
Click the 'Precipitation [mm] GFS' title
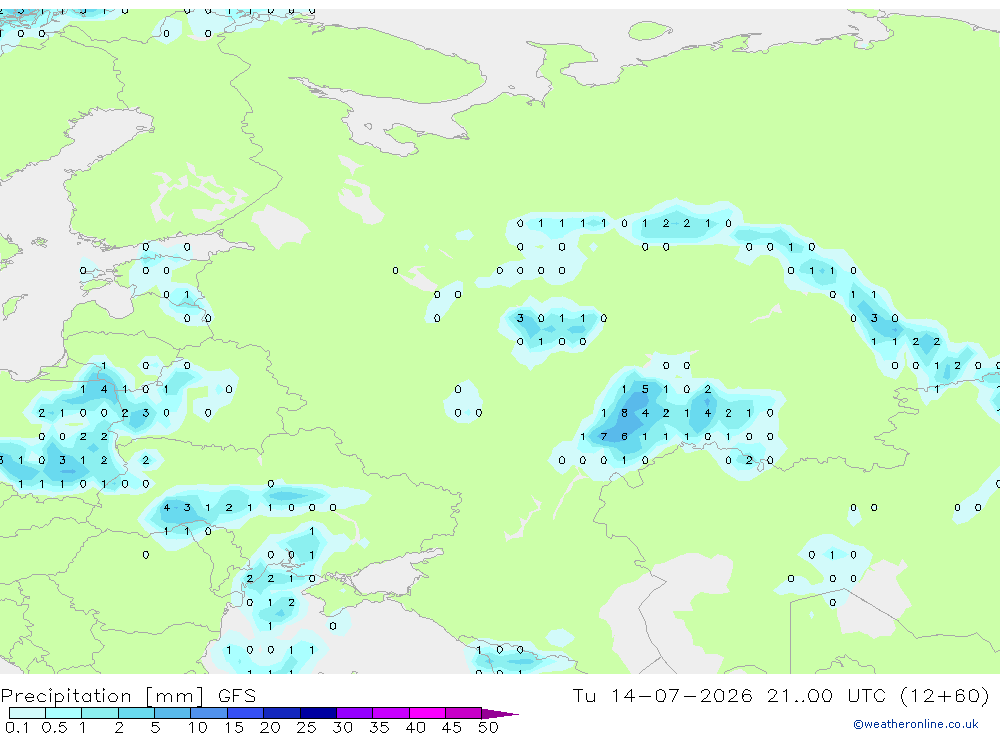tap(128, 696)
